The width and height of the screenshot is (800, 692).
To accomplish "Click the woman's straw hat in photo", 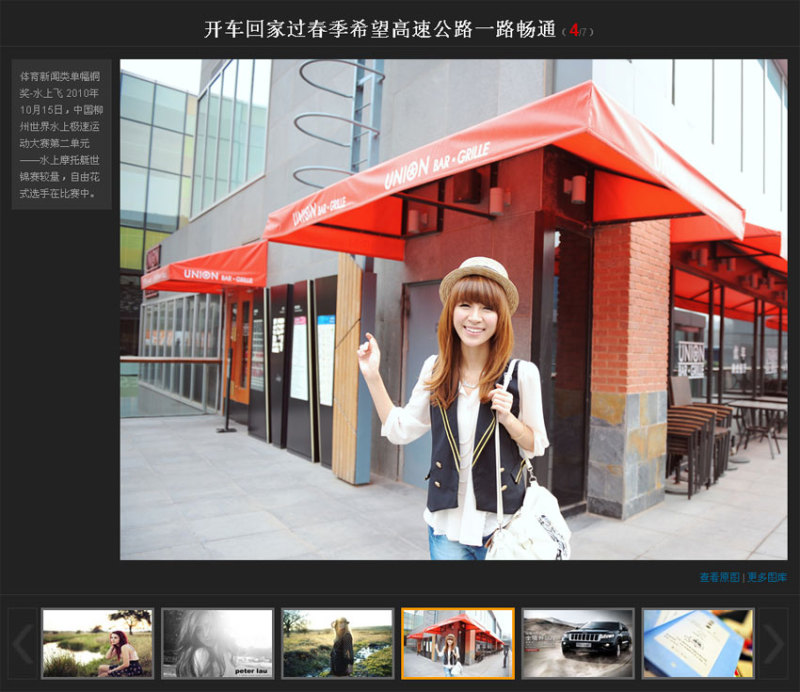I will click(x=478, y=275).
